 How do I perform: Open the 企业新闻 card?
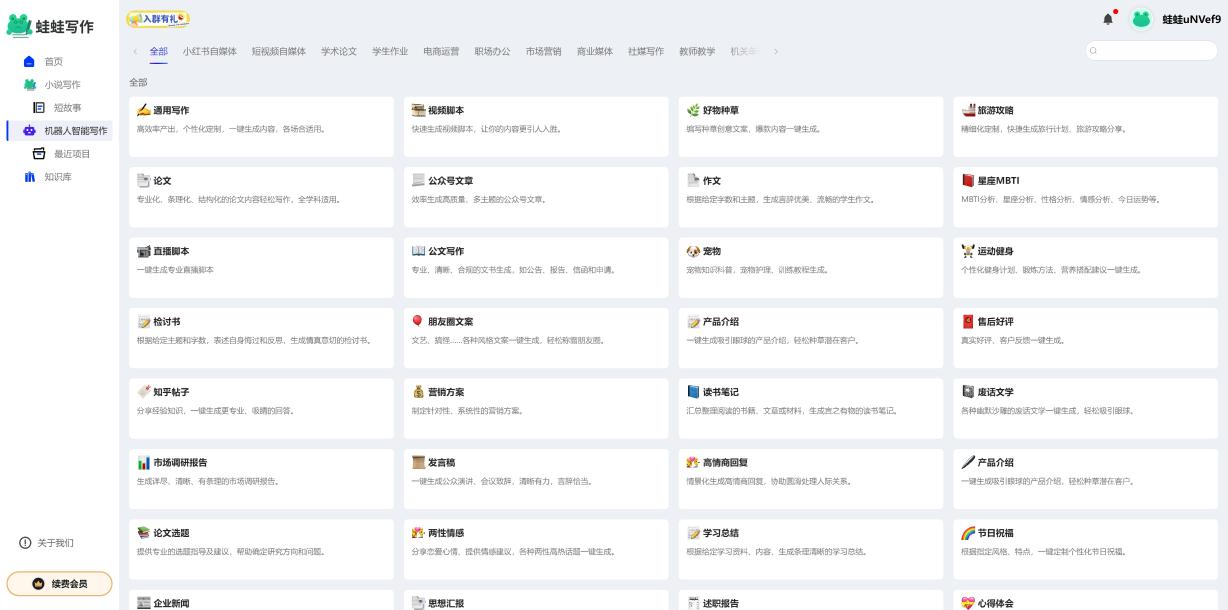262,599
